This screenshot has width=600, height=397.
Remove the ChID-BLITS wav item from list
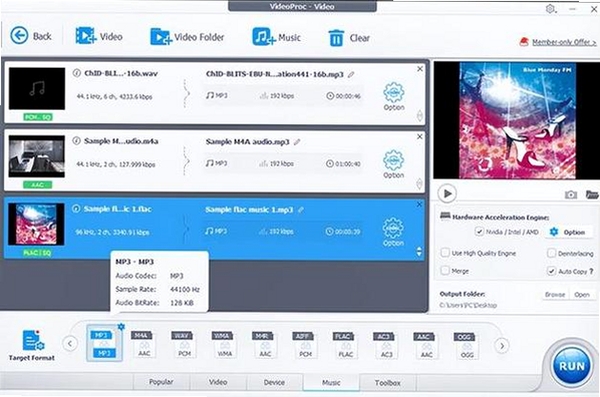pyautogui.click(x=420, y=69)
